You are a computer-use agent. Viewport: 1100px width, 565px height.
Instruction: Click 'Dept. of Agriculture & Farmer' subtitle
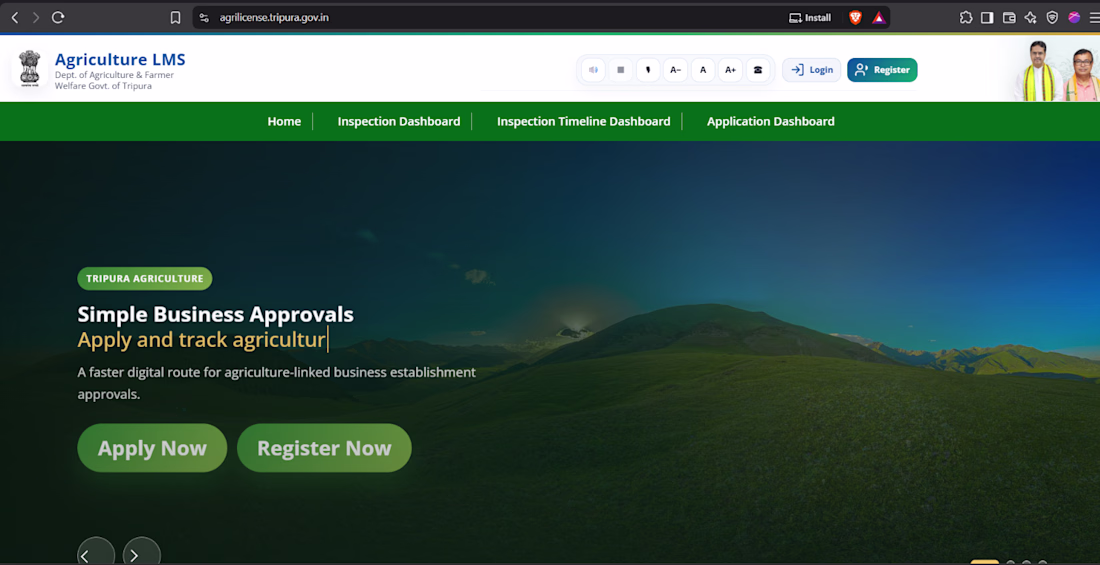[x=114, y=75]
